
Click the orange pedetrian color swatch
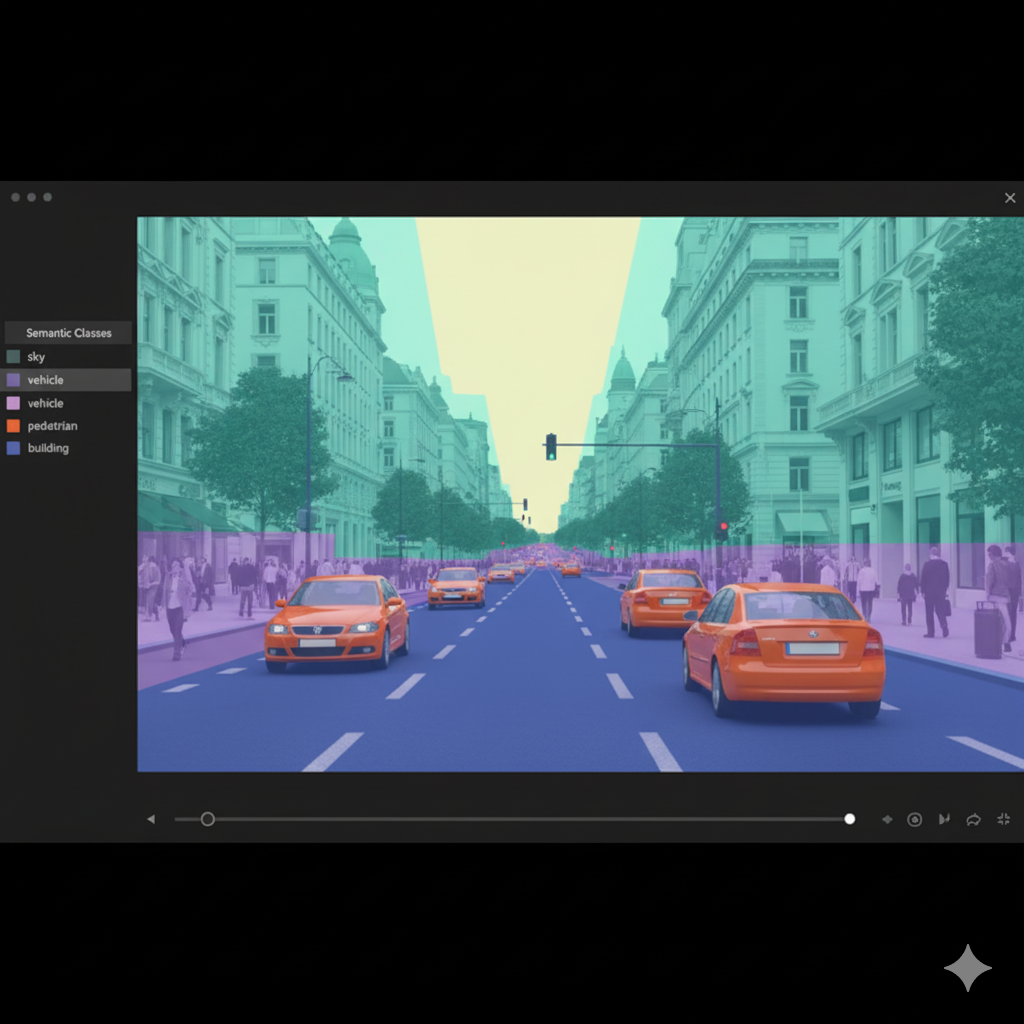pyautogui.click(x=13, y=426)
